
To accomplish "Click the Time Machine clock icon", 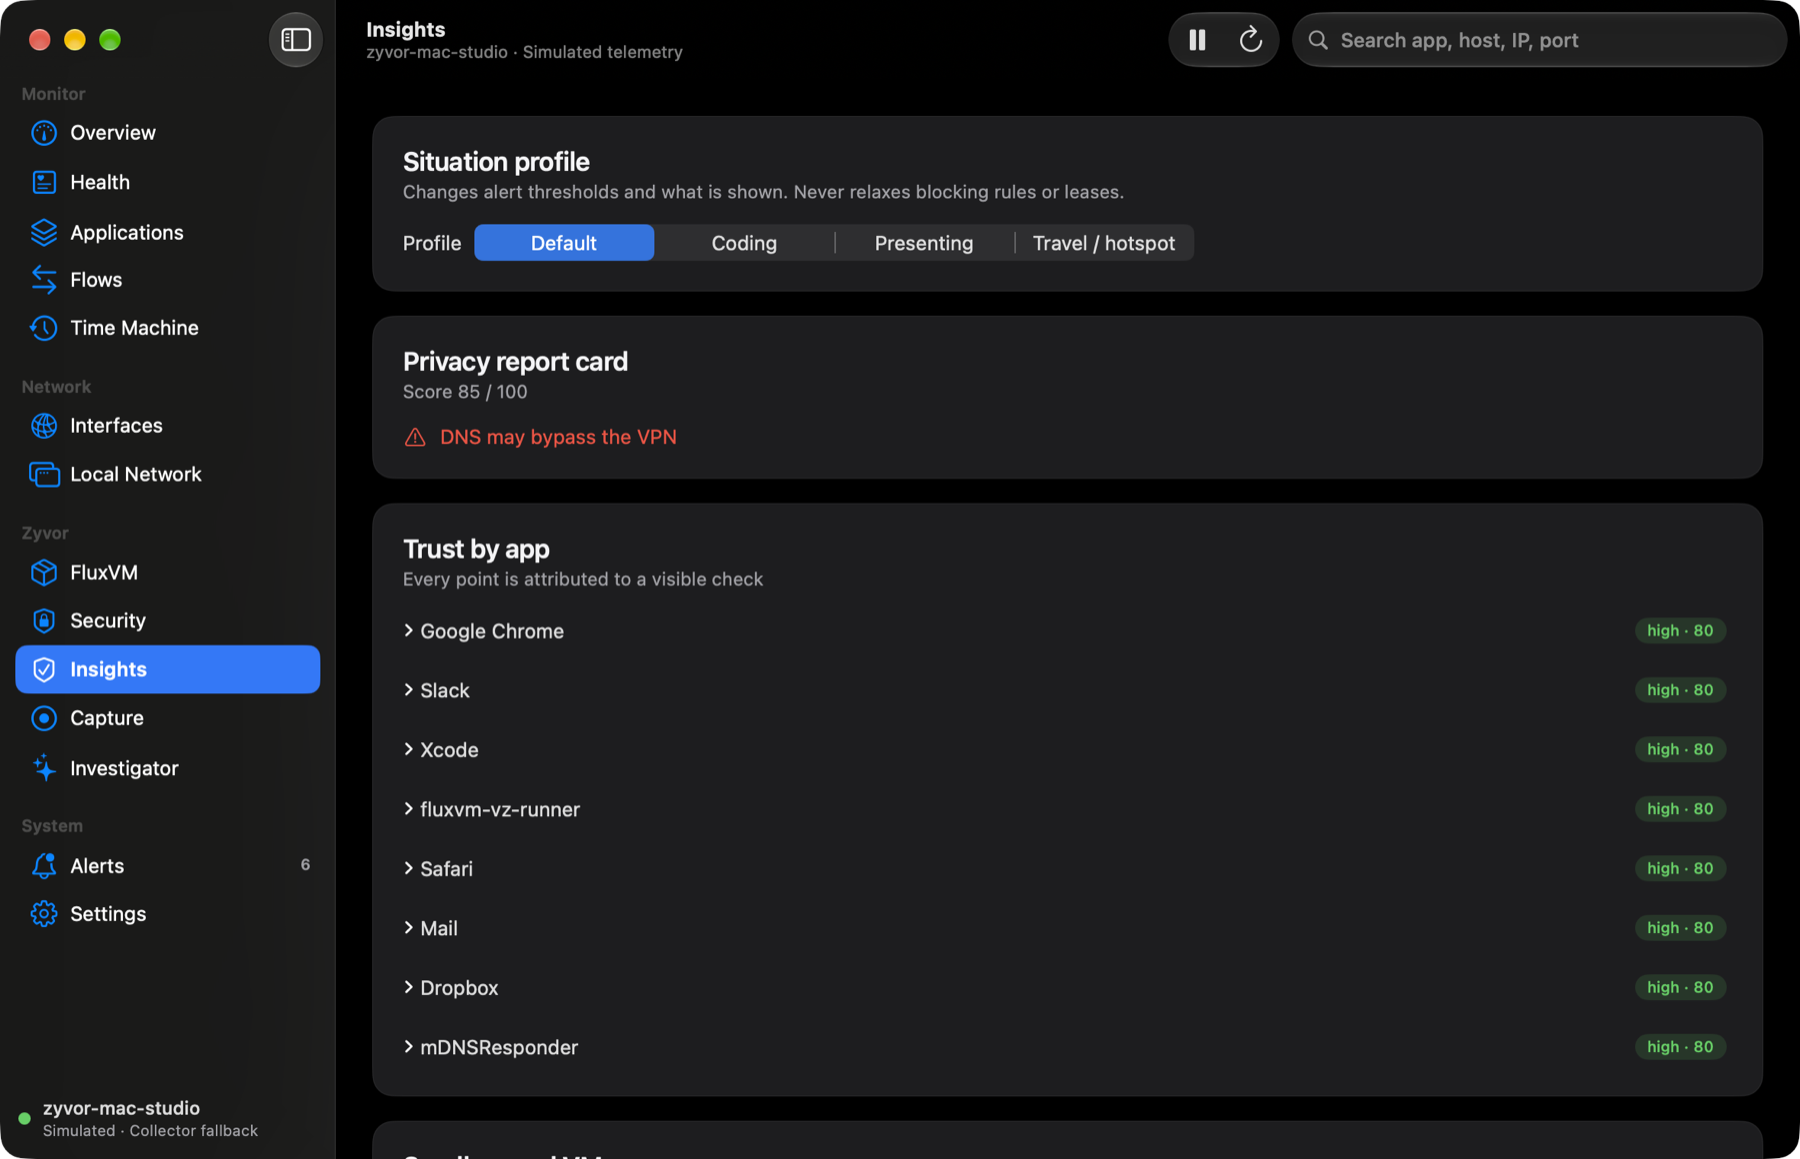I will click(44, 328).
